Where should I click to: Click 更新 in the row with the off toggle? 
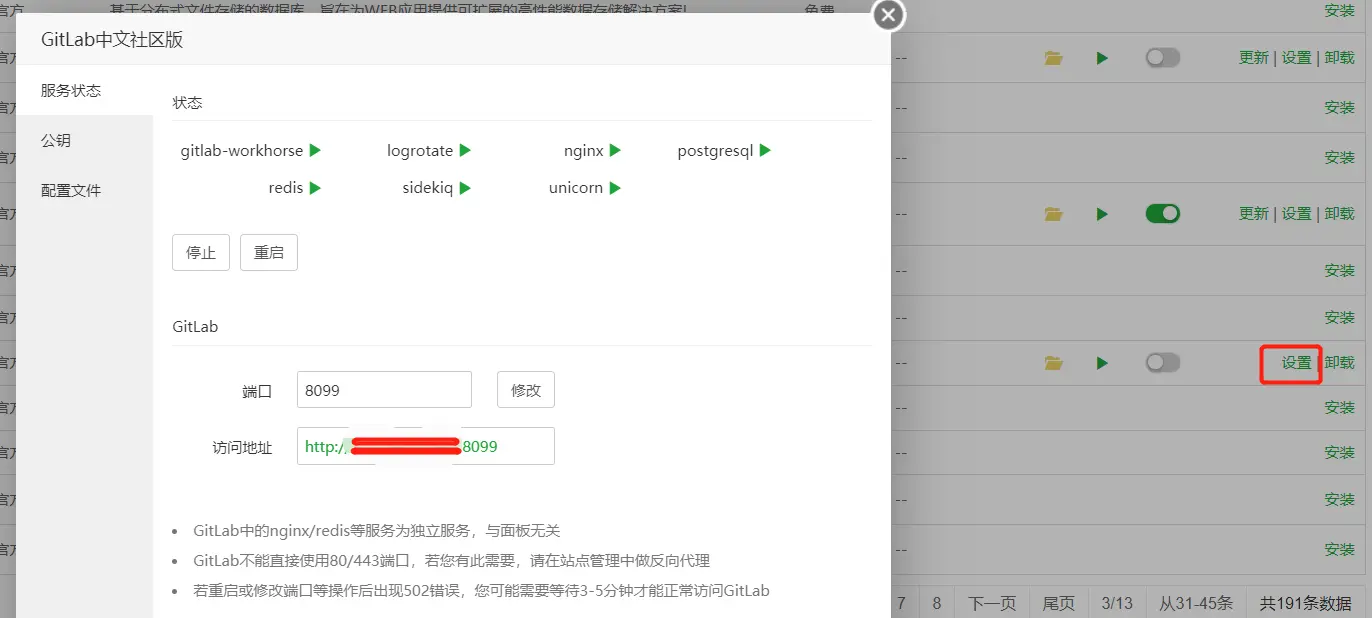click(x=1254, y=58)
